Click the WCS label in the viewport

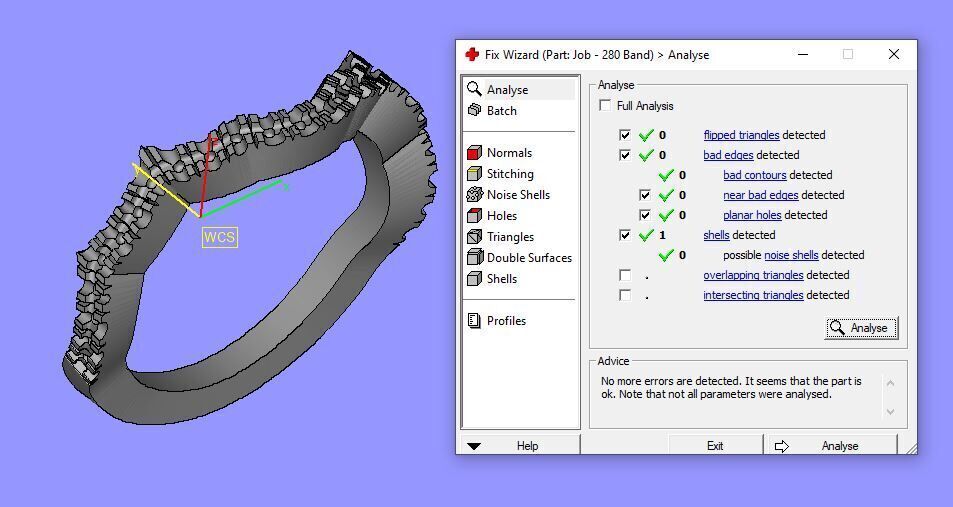click(219, 237)
